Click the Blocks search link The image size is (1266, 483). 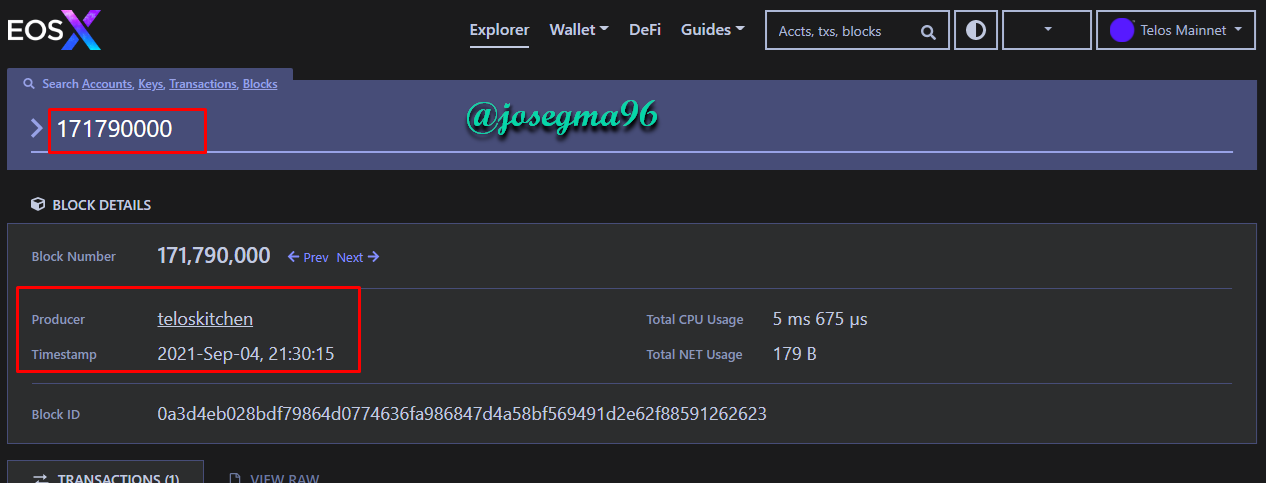(x=260, y=84)
